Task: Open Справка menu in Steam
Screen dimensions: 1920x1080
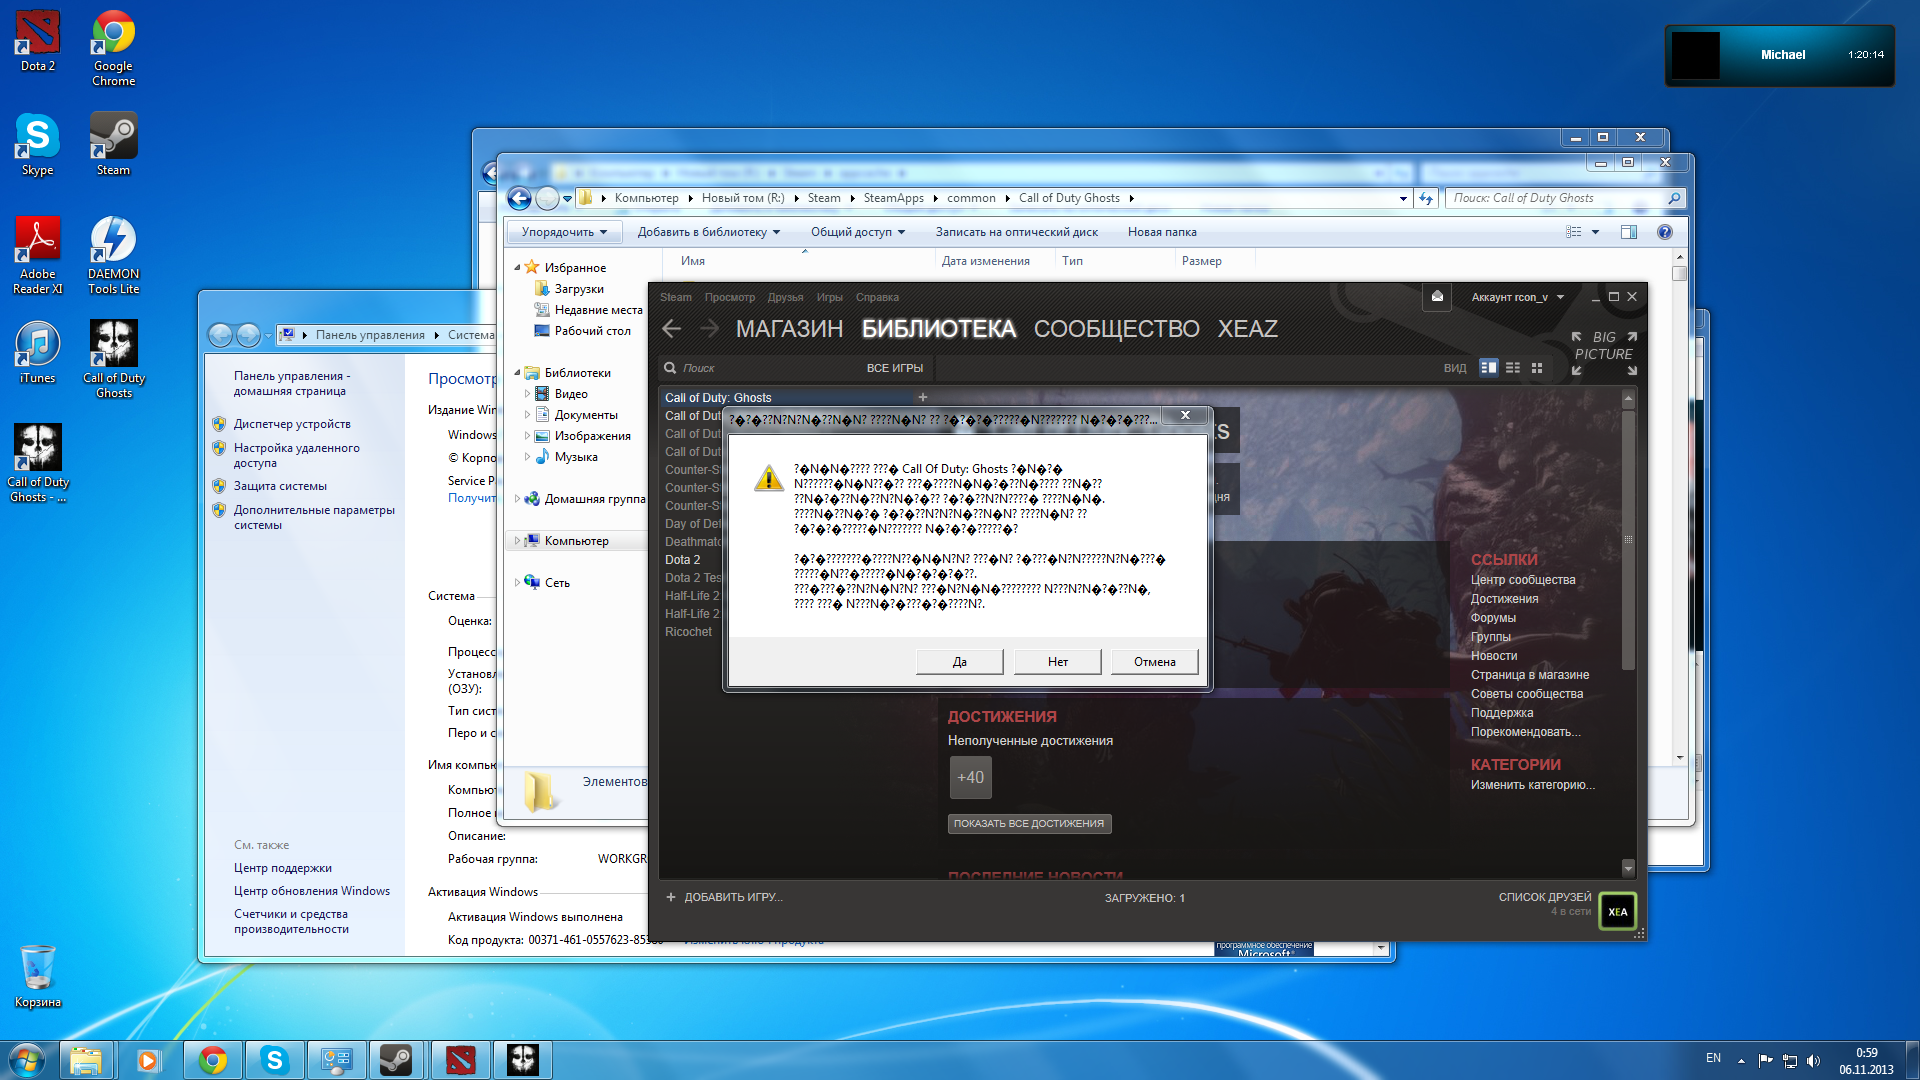Action: tap(877, 297)
